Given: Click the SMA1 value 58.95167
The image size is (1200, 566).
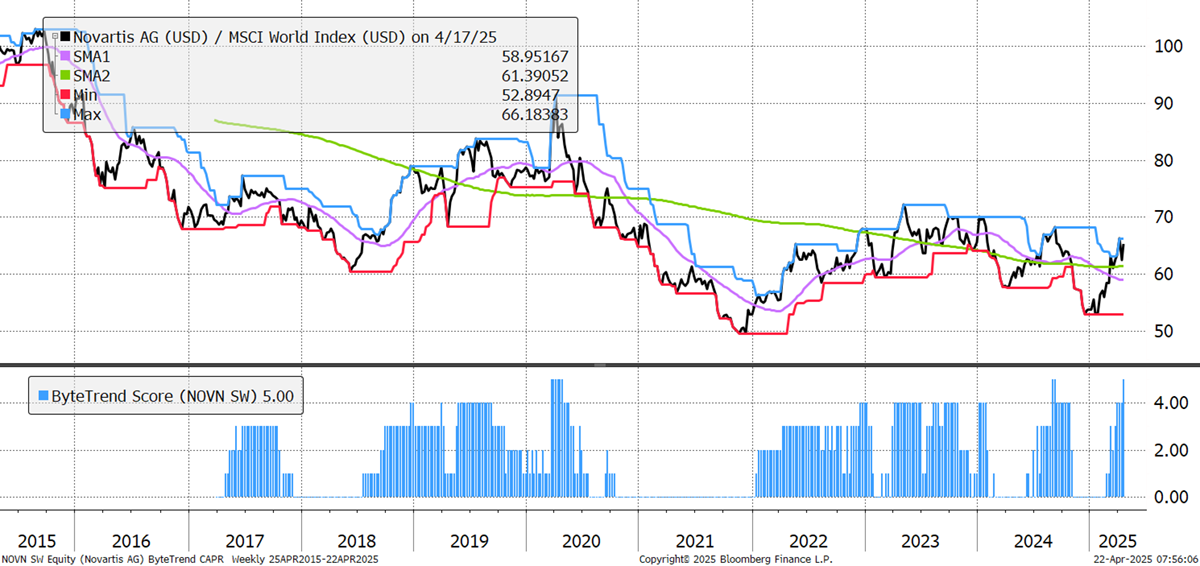Looking at the screenshot, I should click(x=534, y=56).
